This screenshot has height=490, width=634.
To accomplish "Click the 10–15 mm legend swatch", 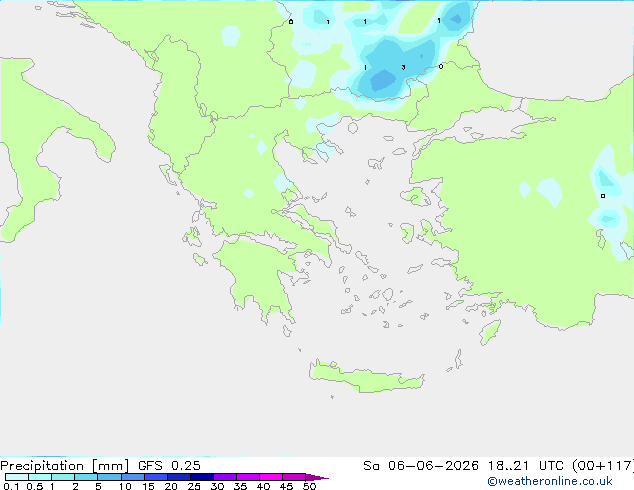I will click(x=133, y=477).
